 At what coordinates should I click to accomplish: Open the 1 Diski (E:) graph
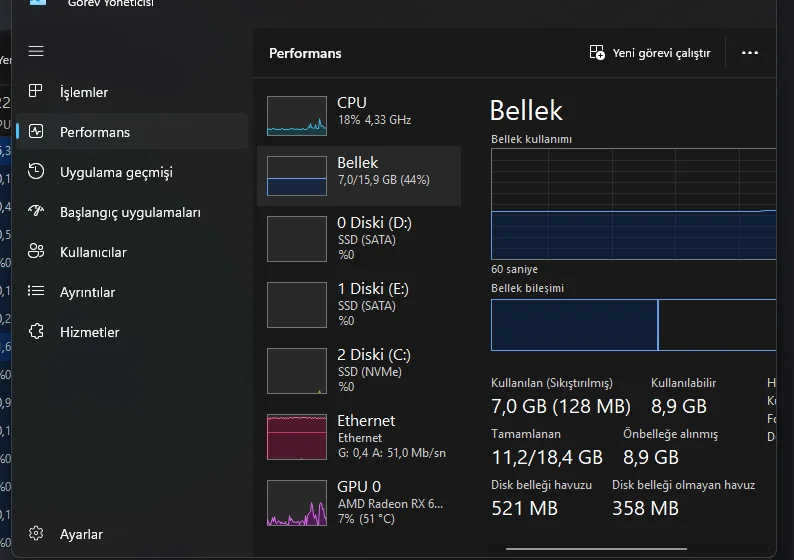297,304
